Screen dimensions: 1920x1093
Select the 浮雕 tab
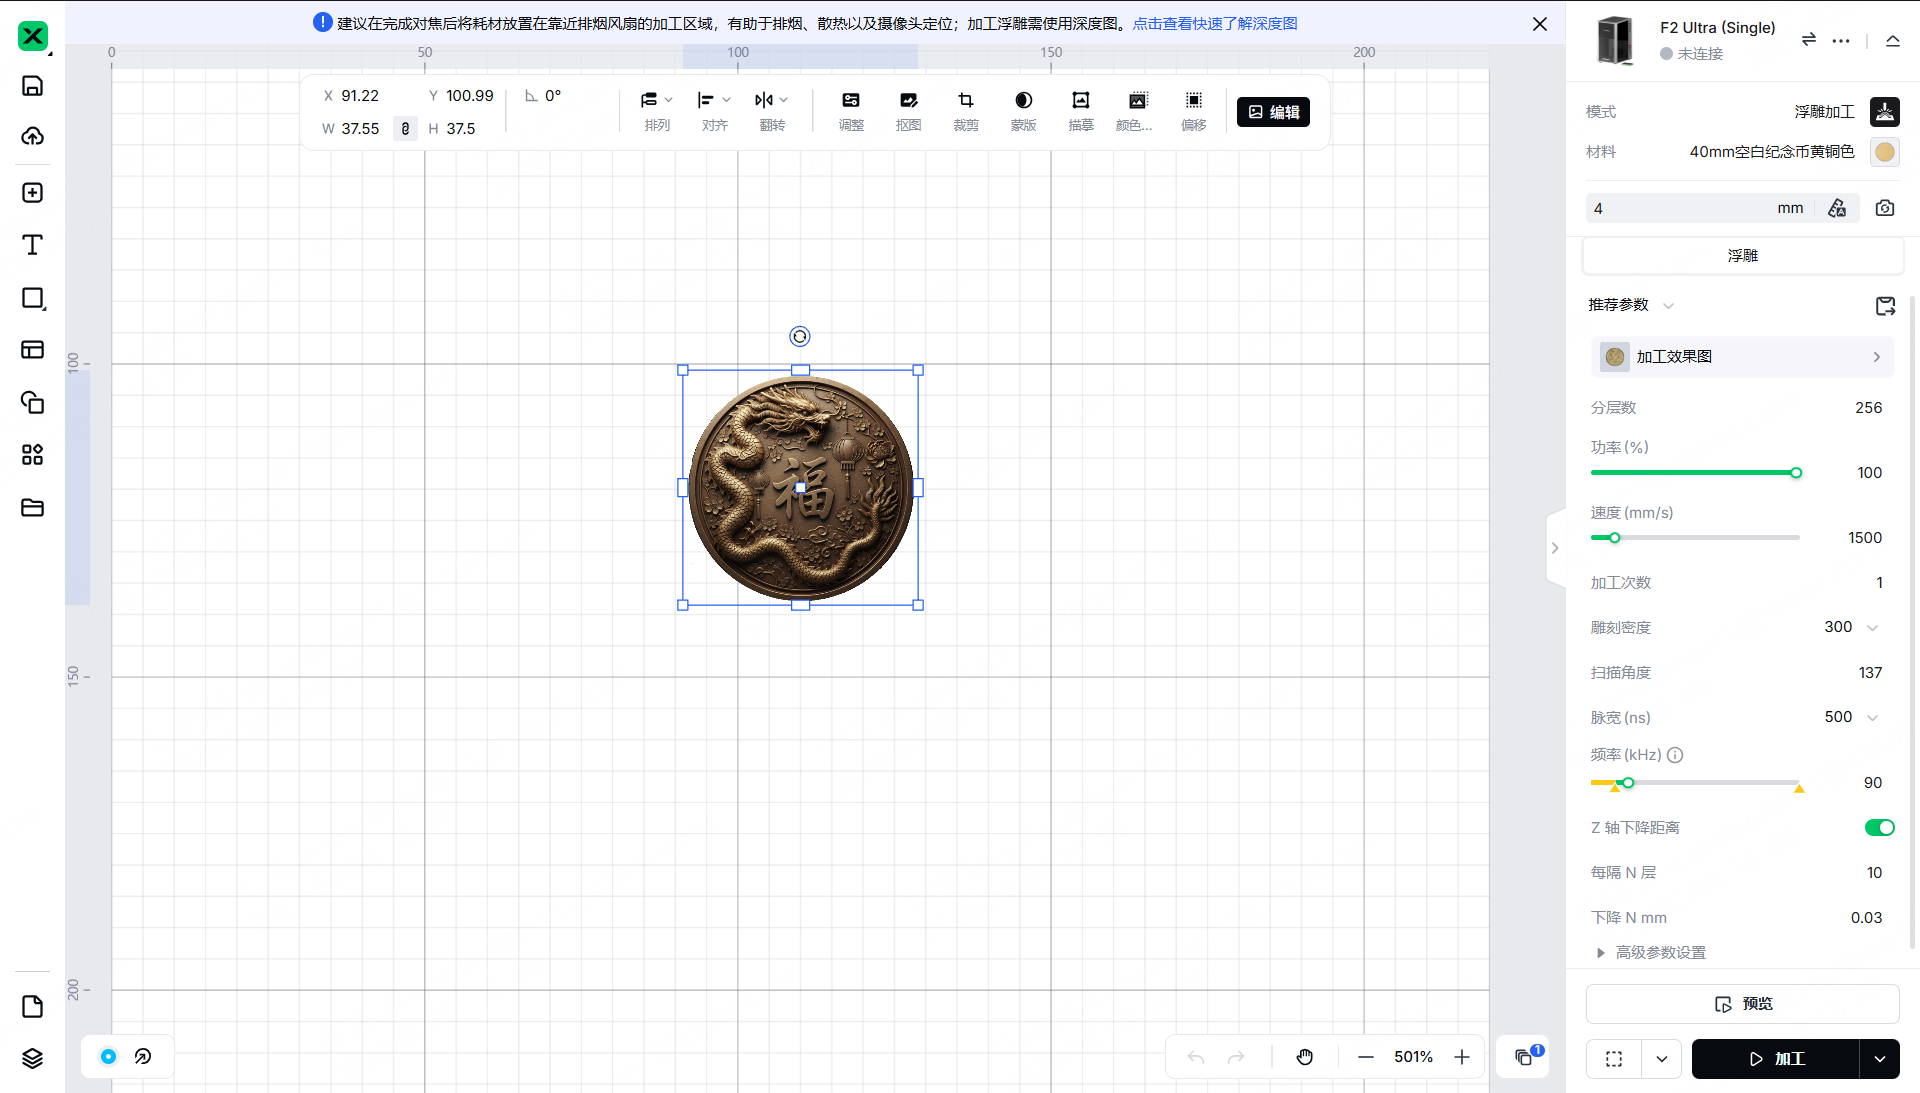1742,256
